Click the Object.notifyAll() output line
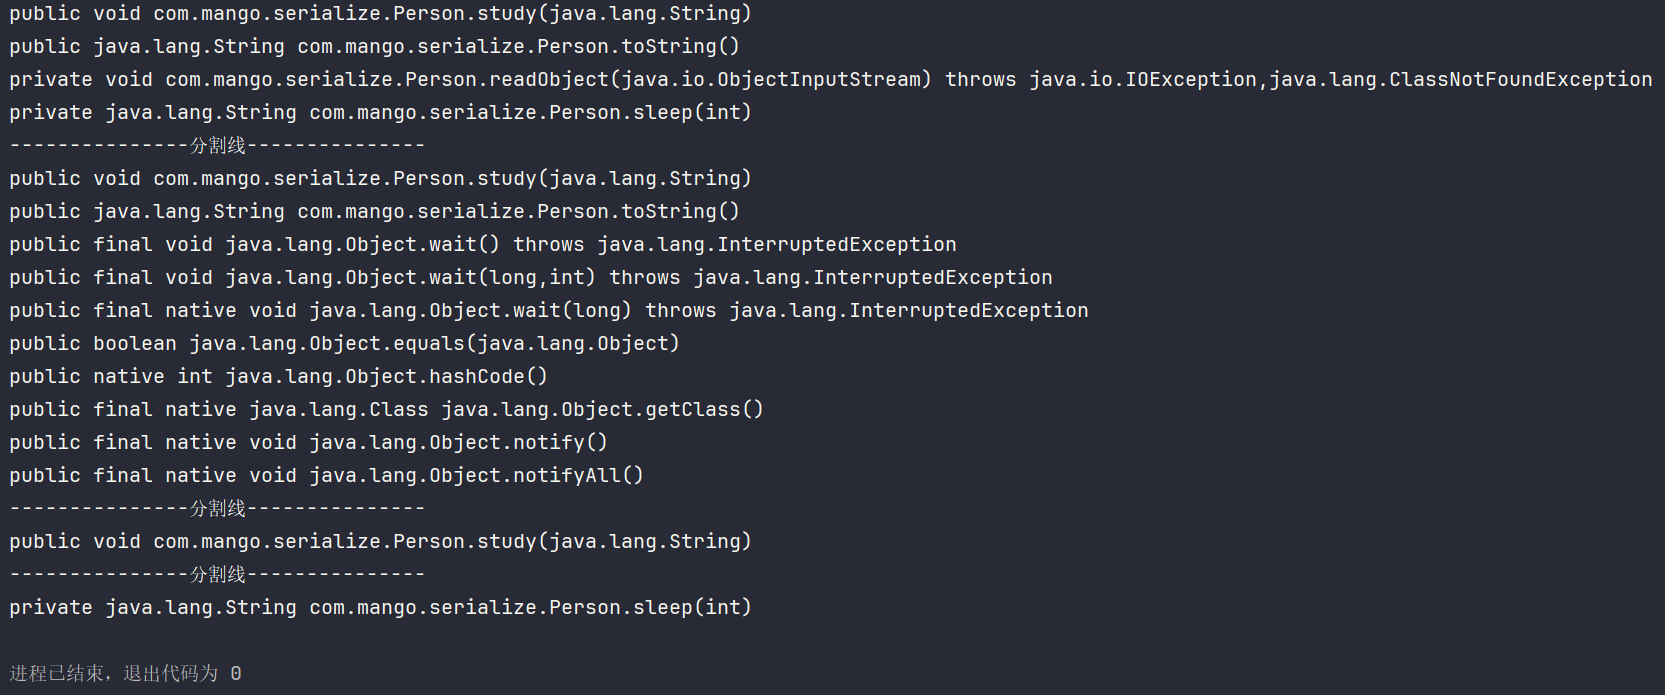The width and height of the screenshot is (1665, 695). tap(326, 476)
